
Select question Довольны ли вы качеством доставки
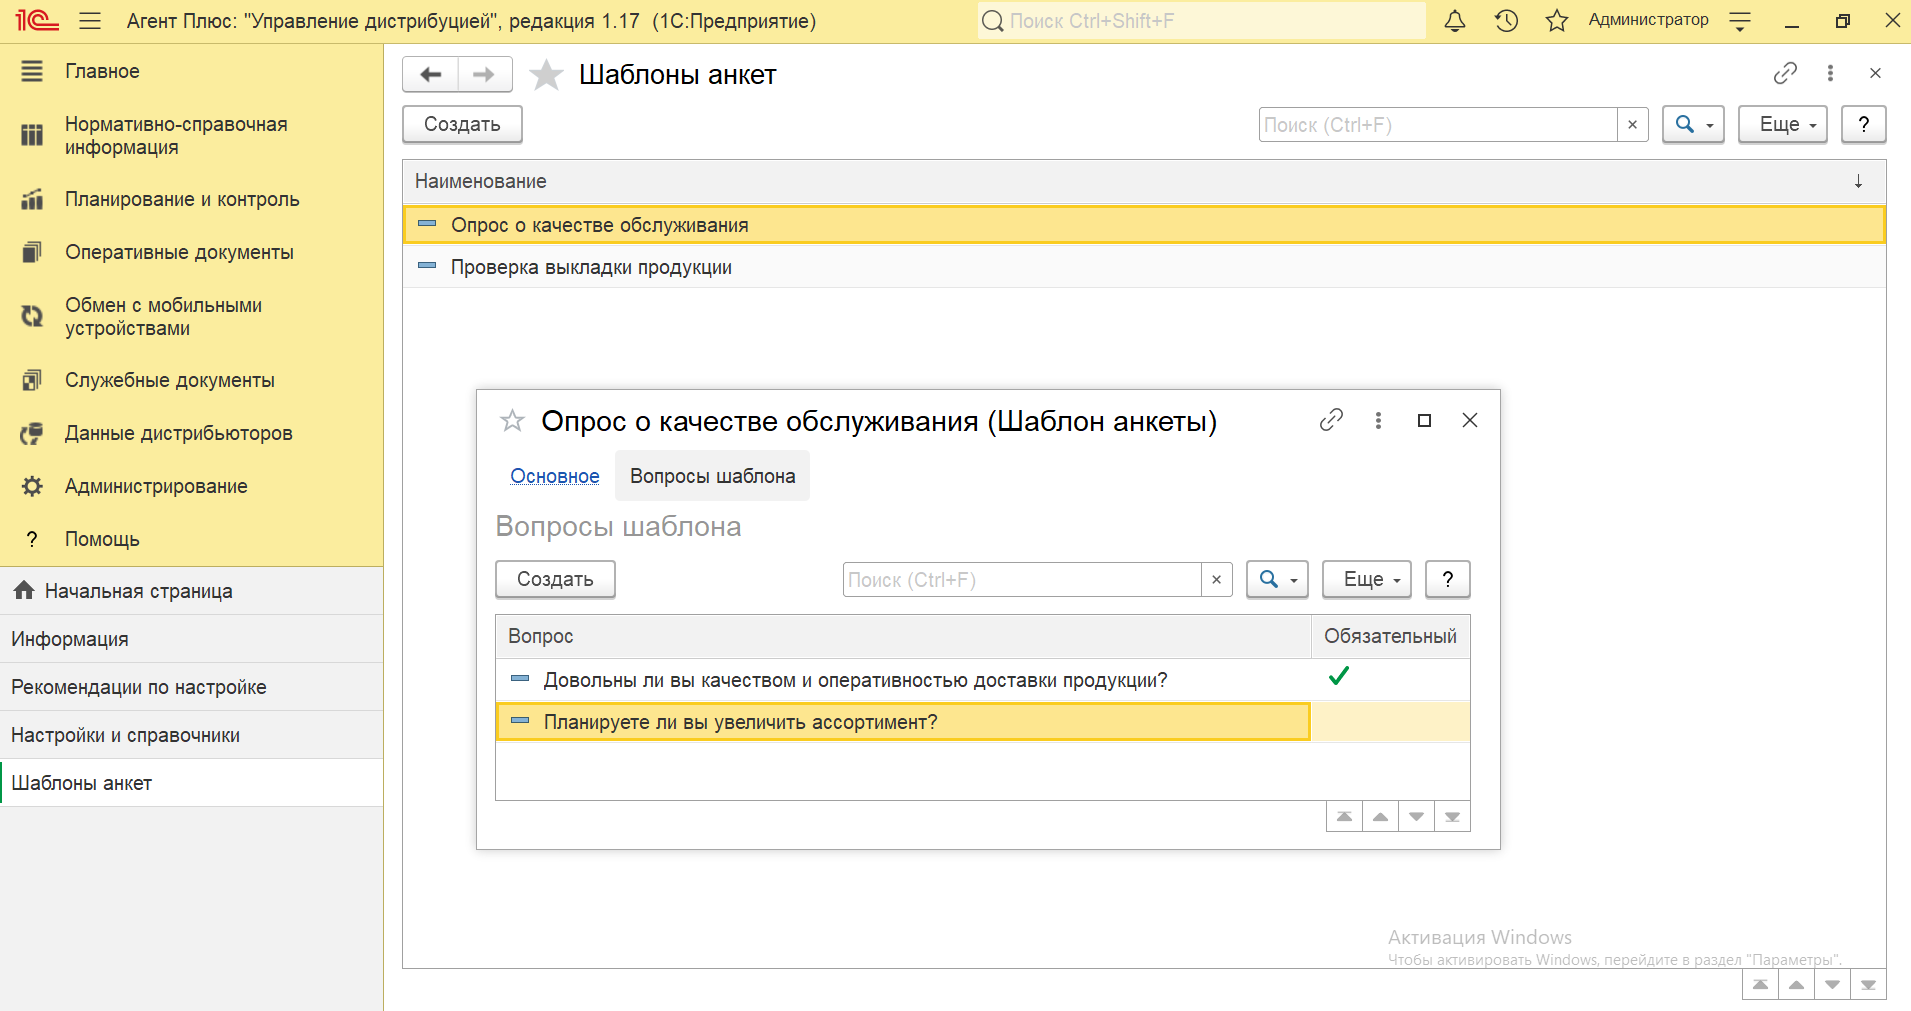903,680
